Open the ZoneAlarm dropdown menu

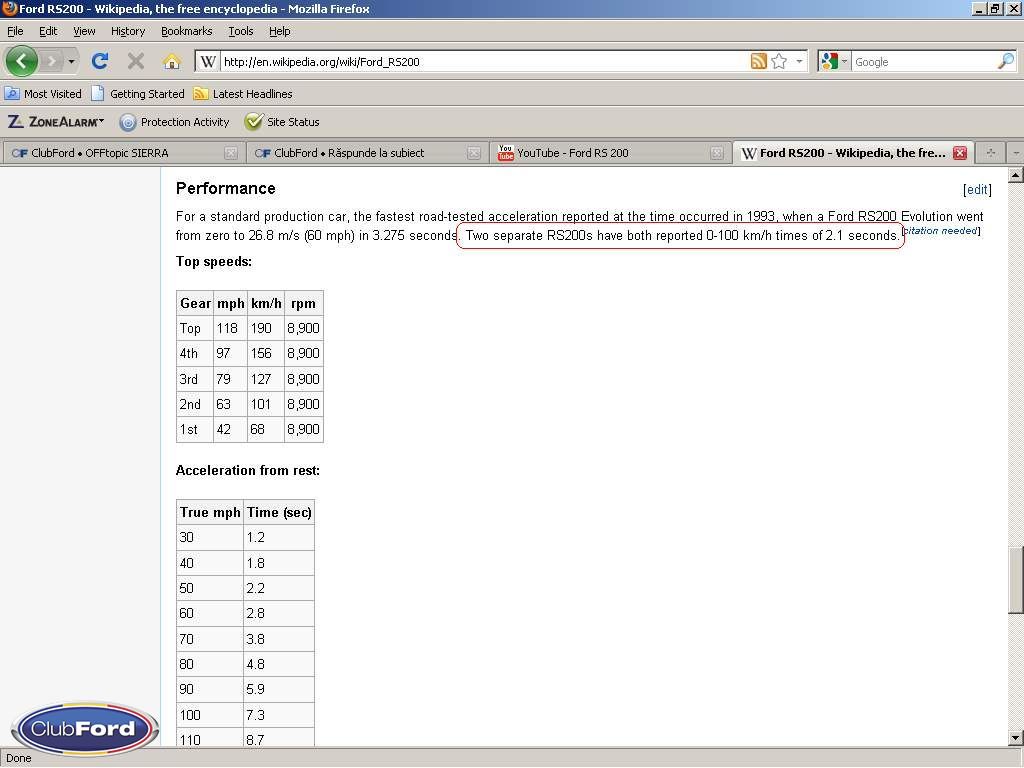tap(56, 122)
